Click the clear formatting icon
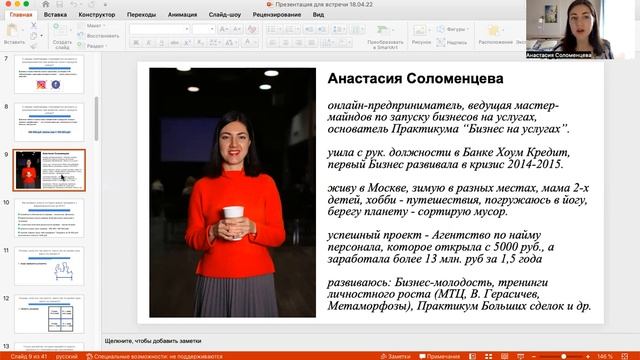This screenshot has height=360, width=640. (252, 29)
